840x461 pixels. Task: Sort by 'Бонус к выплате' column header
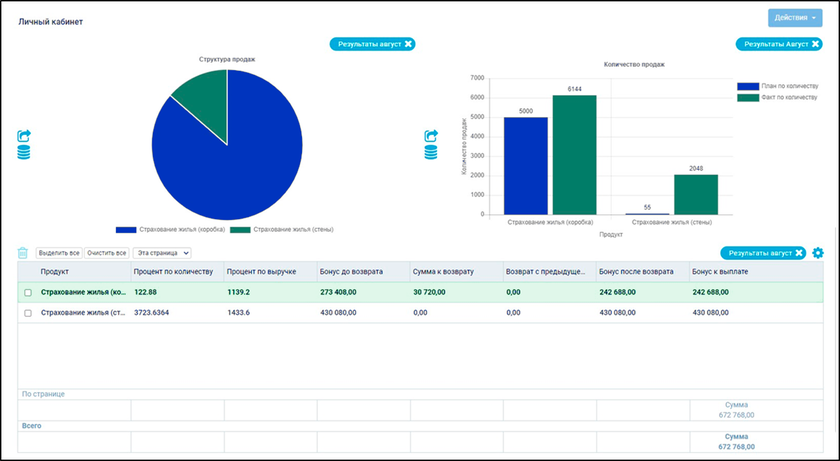720,272
